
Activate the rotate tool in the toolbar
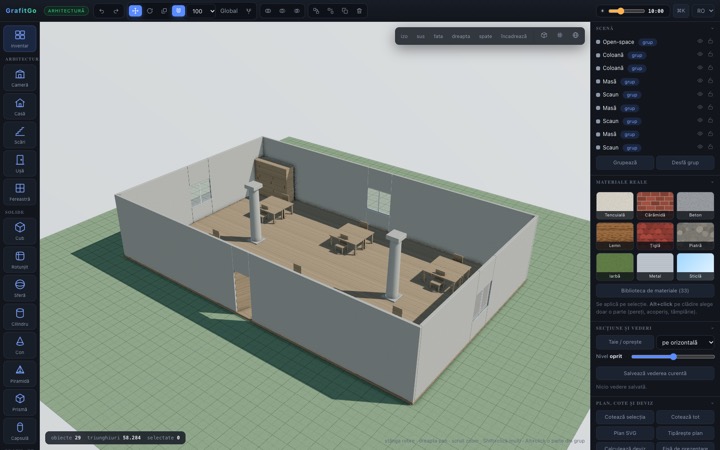(150, 11)
